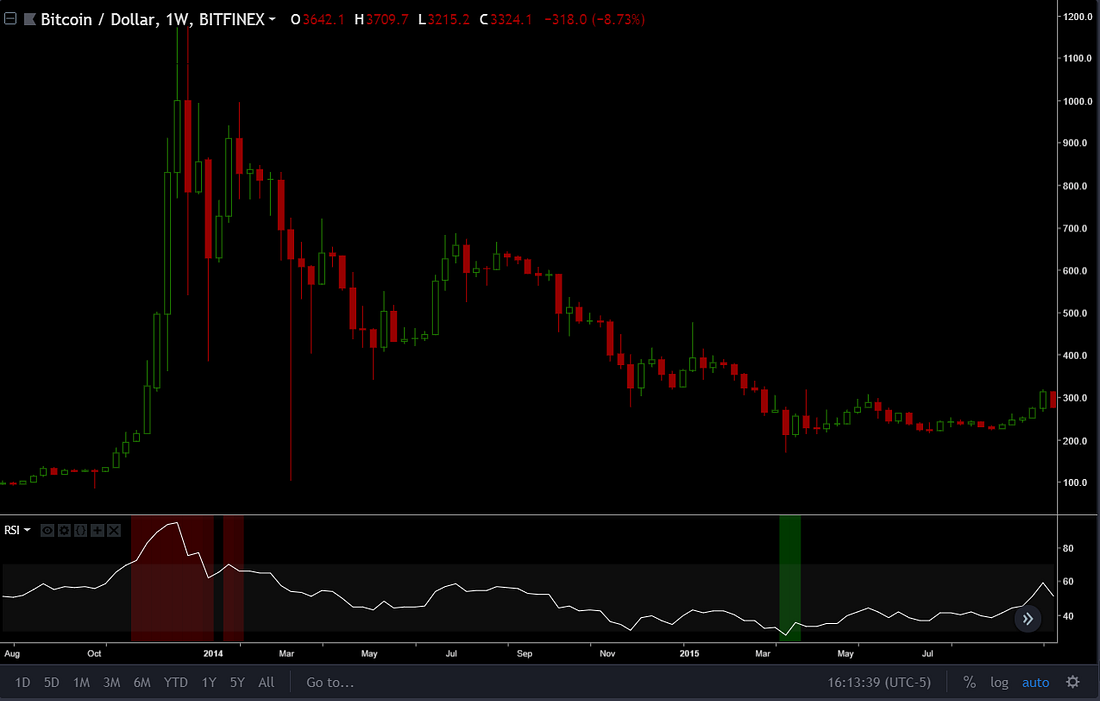
Task: Collapse the chart legend minus box
Action: point(10,19)
